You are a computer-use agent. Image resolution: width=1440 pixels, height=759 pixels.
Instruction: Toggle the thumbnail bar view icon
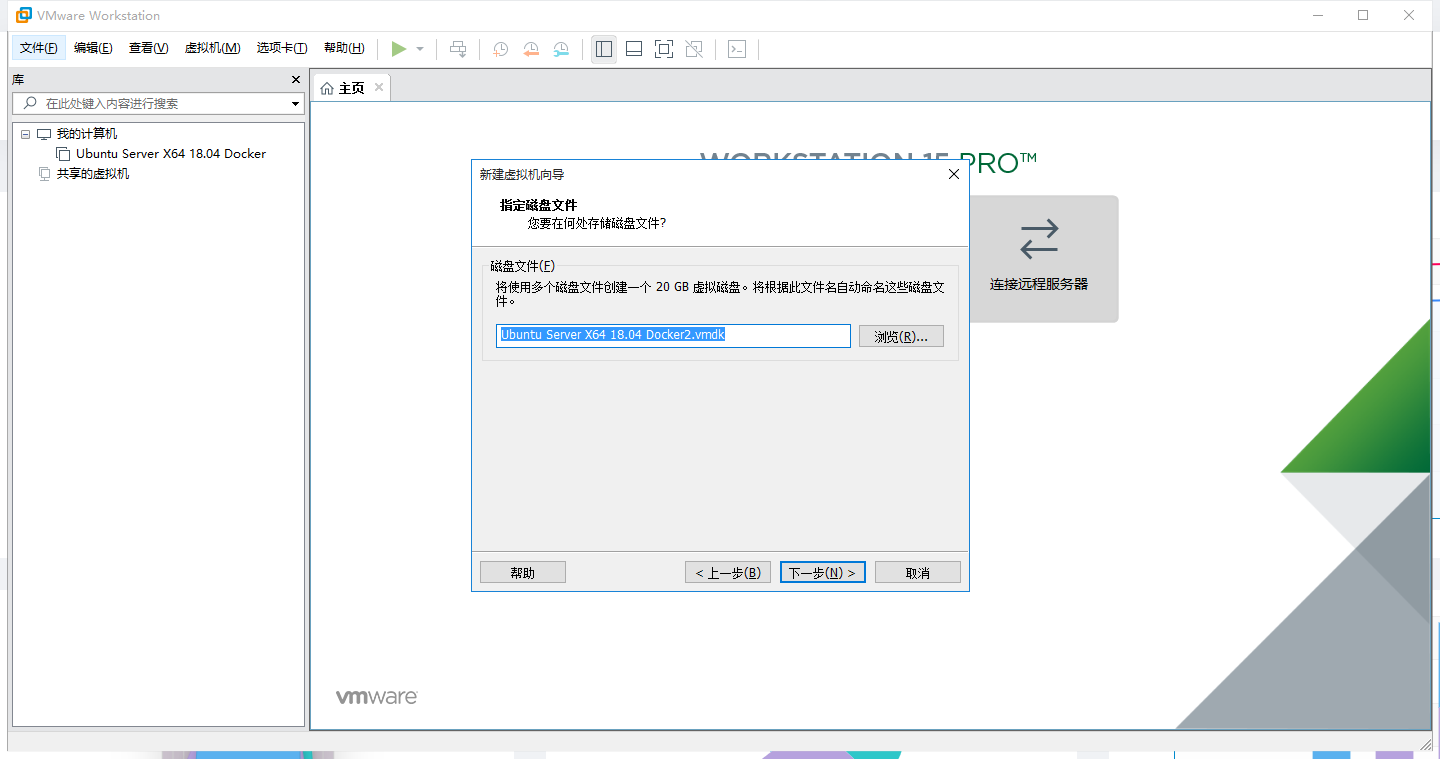(x=633, y=49)
